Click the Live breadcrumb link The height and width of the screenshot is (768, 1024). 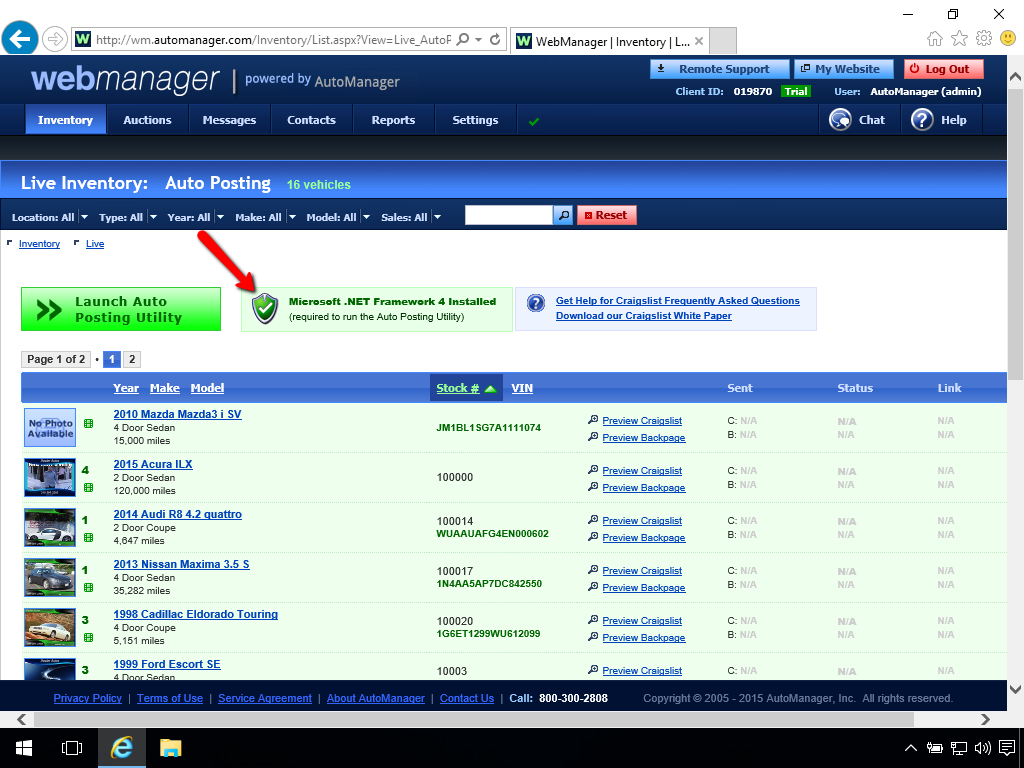pyautogui.click(x=95, y=244)
